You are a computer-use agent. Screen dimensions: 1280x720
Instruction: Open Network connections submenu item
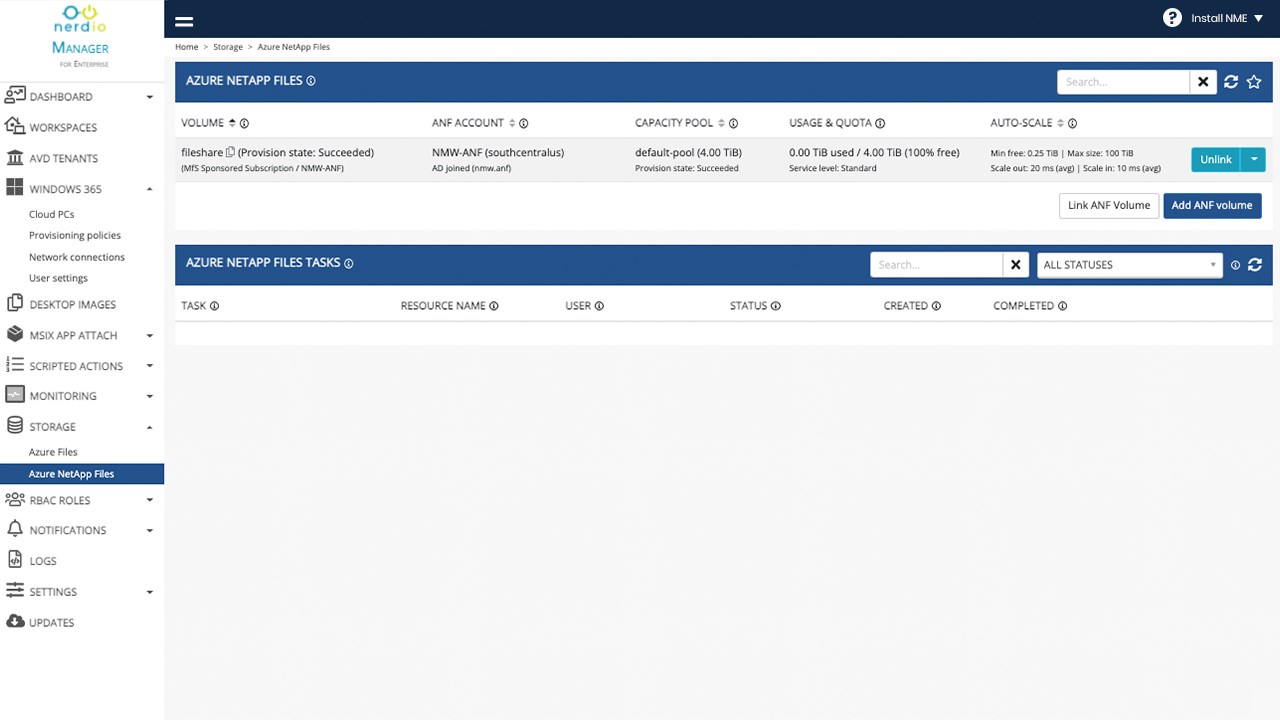tap(77, 257)
